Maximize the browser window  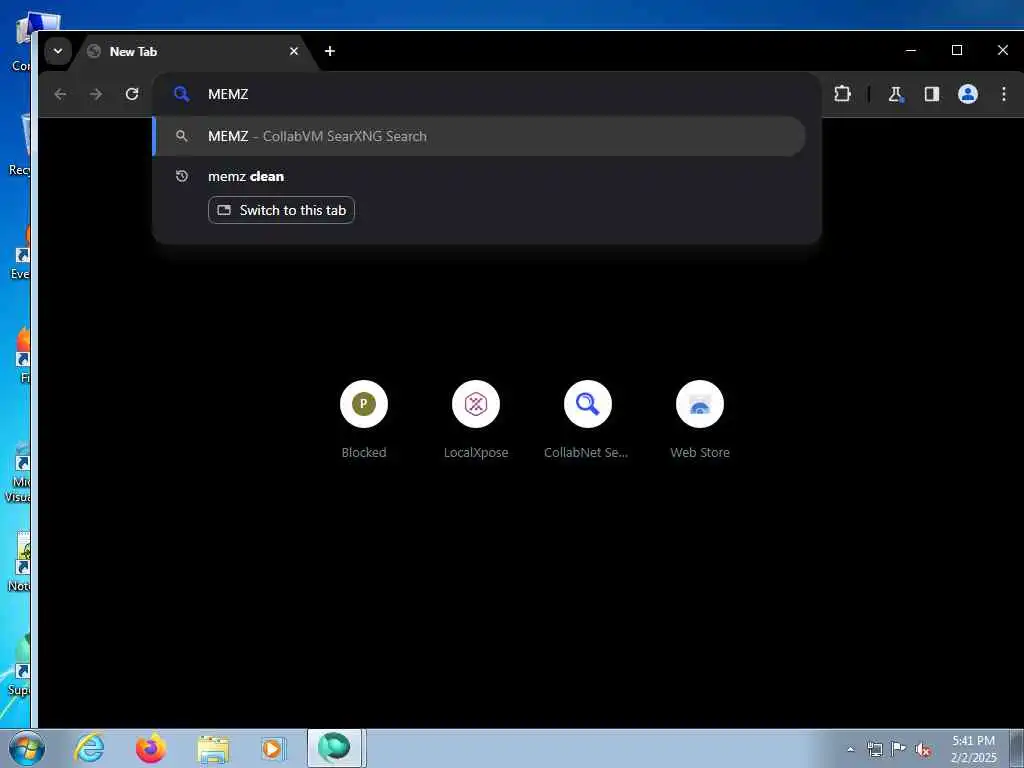[x=957, y=50]
